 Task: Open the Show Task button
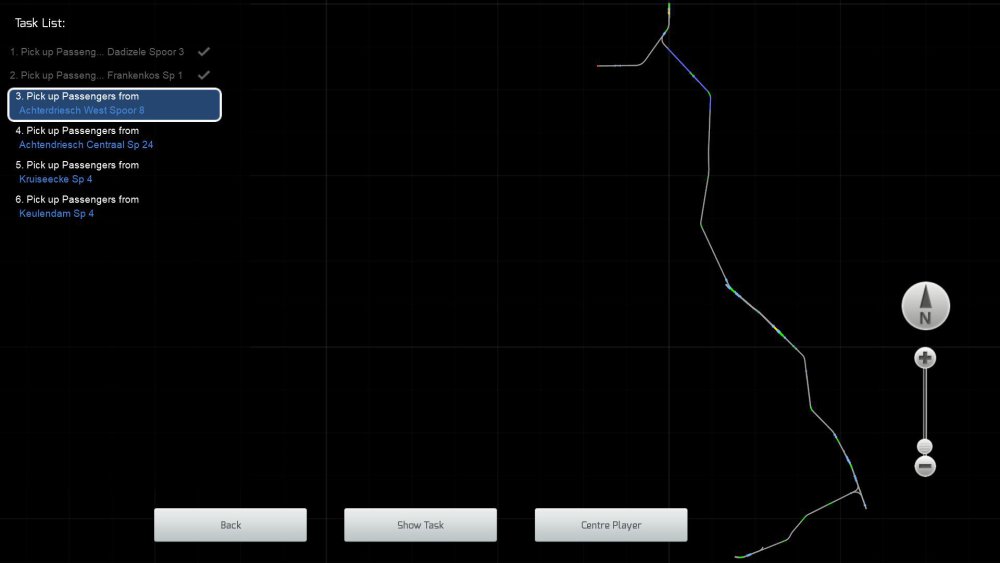point(420,525)
